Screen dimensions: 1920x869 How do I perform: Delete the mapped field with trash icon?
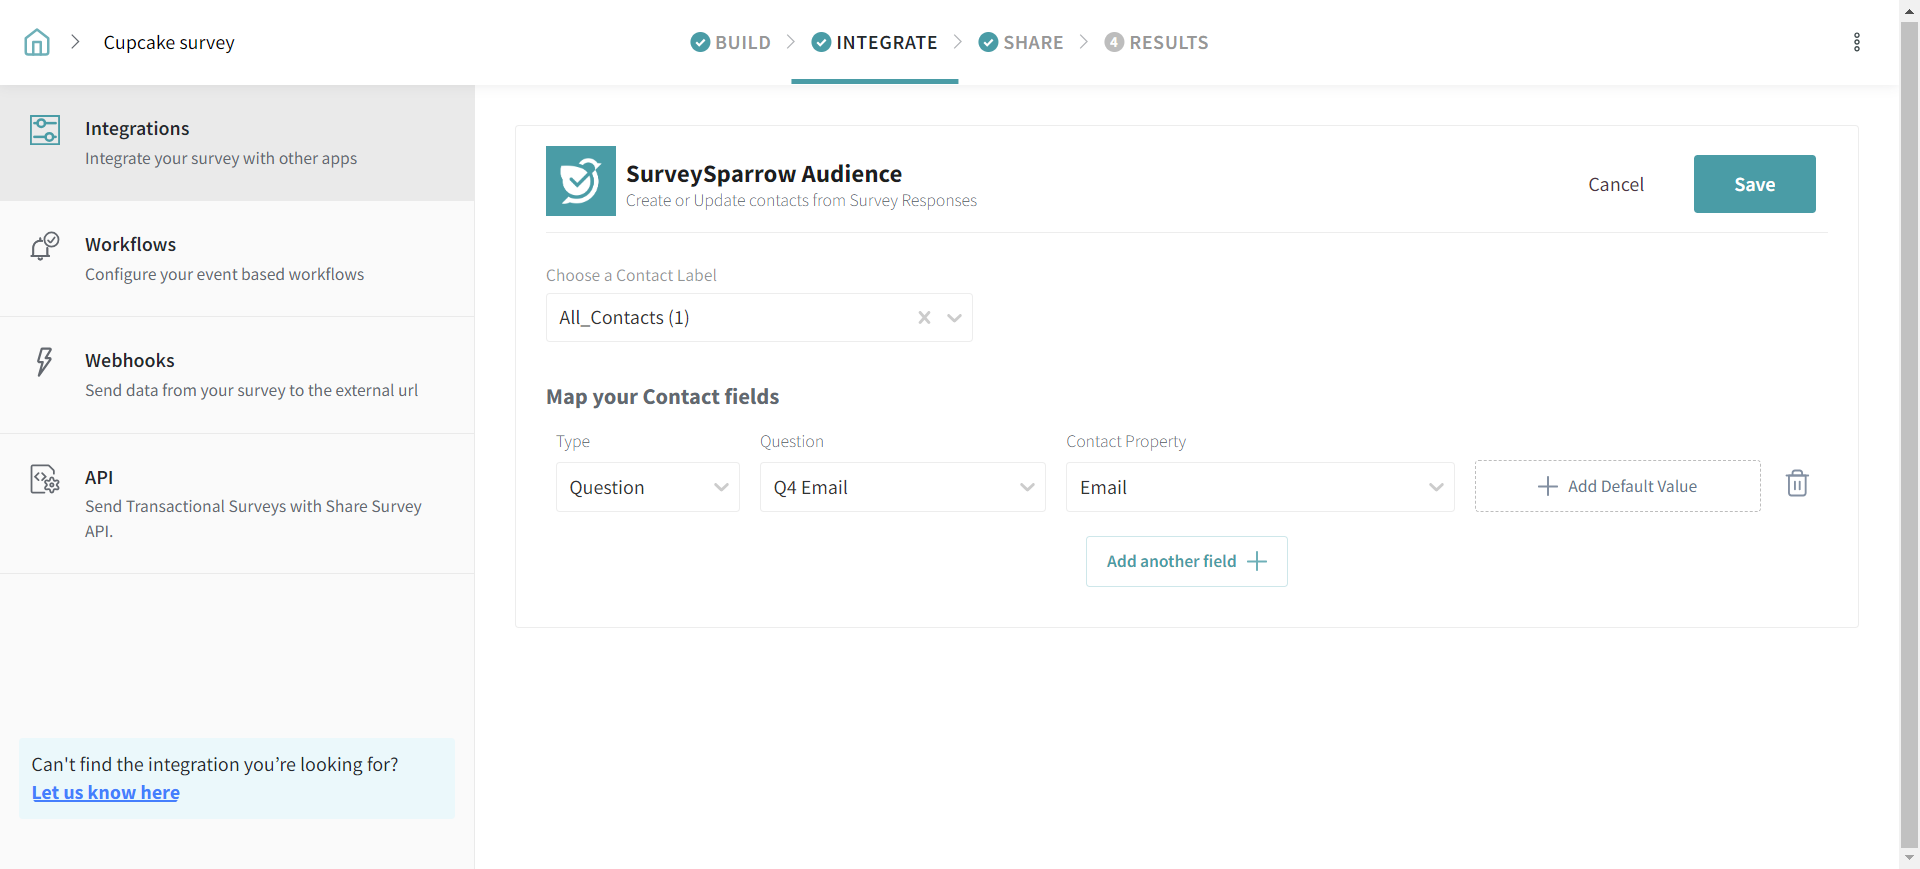[1796, 484]
